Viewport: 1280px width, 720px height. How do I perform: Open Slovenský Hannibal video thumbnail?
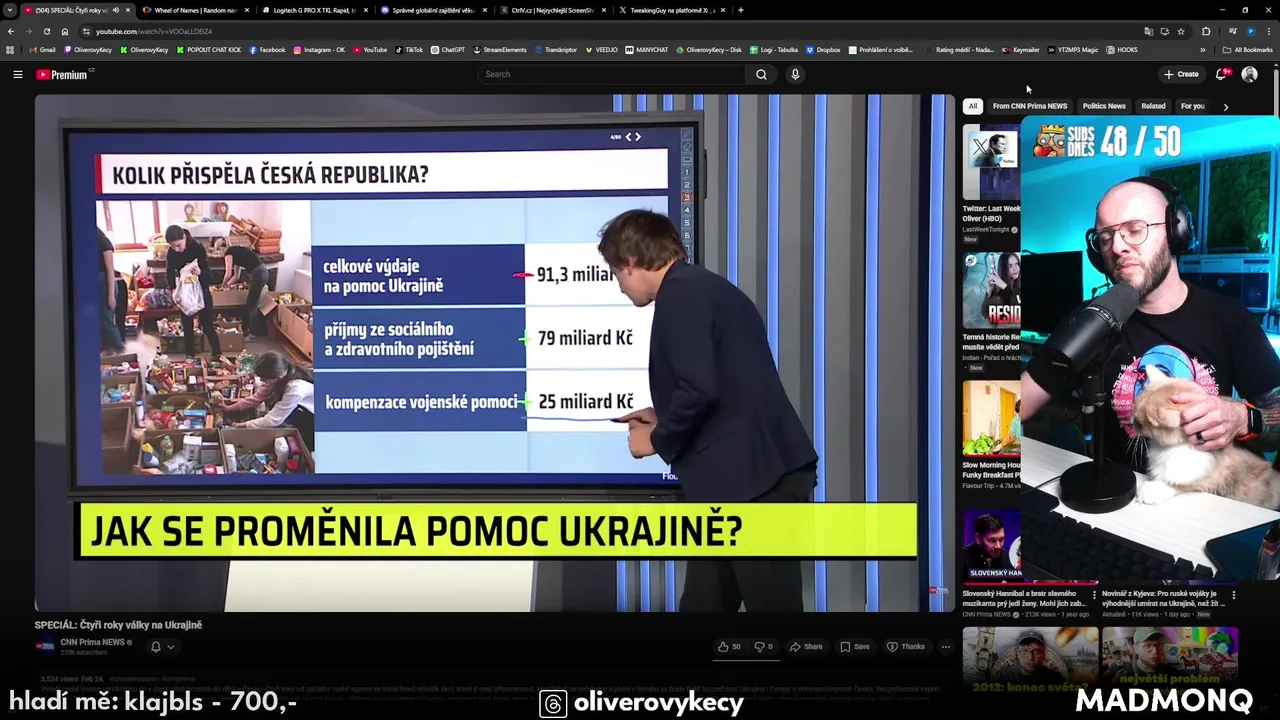point(1029,546)
